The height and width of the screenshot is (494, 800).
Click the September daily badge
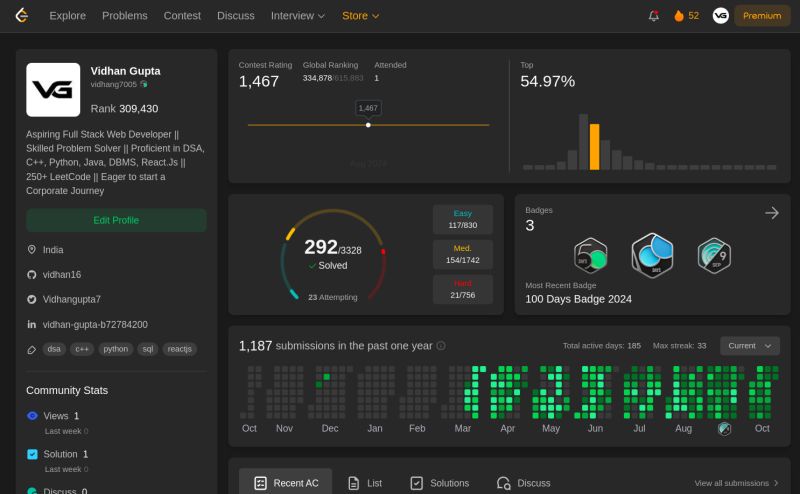[714, 256]
